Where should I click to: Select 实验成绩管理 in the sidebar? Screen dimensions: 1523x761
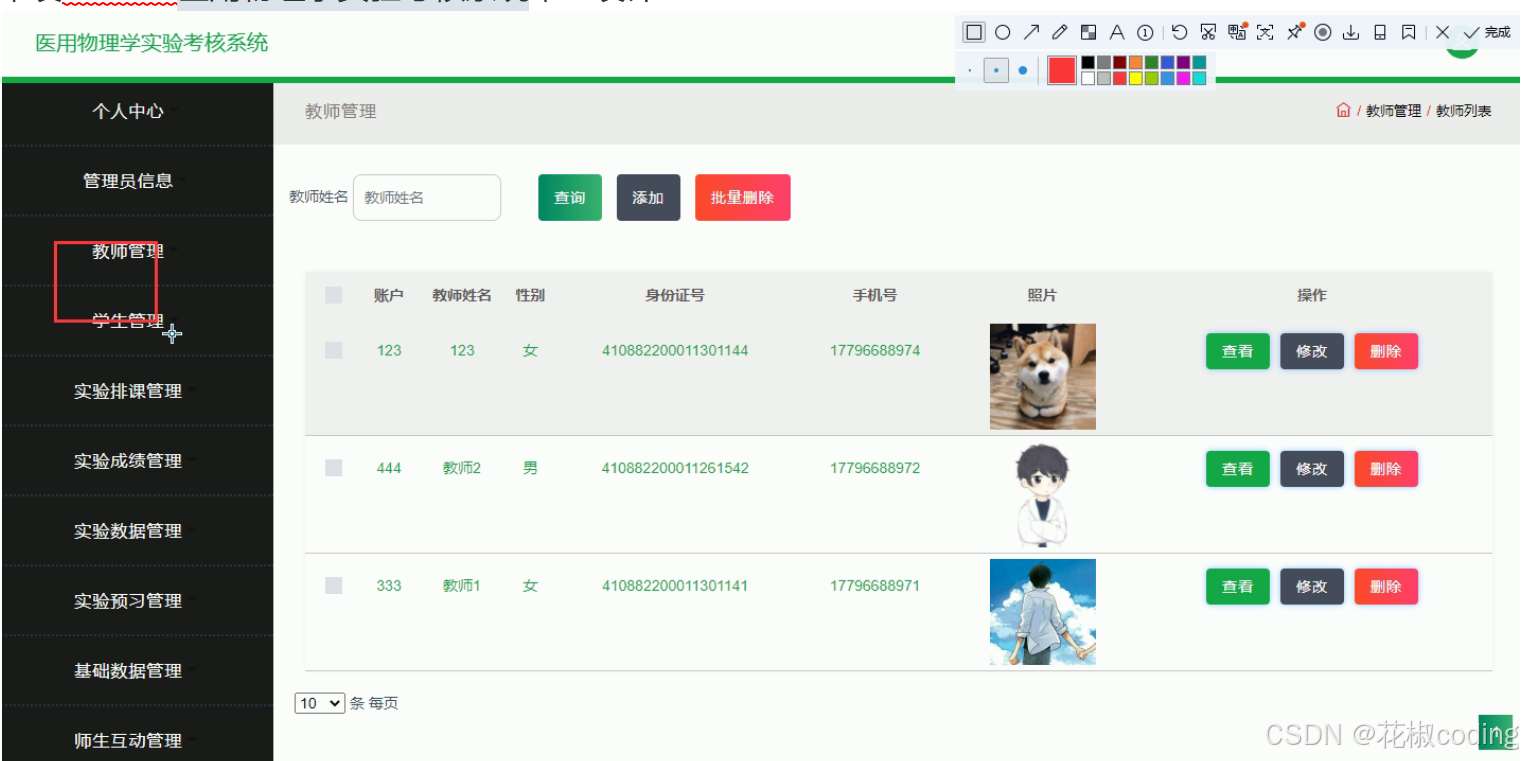click(x=130, y=461)
